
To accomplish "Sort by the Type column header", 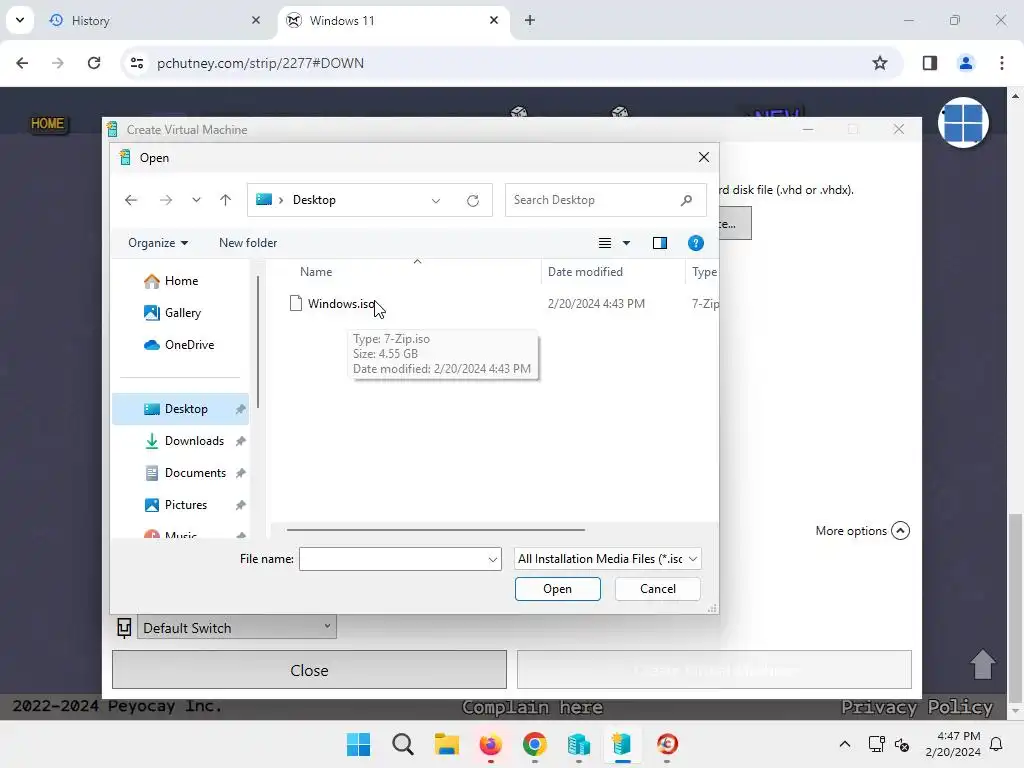I will [x=705, y=272].
